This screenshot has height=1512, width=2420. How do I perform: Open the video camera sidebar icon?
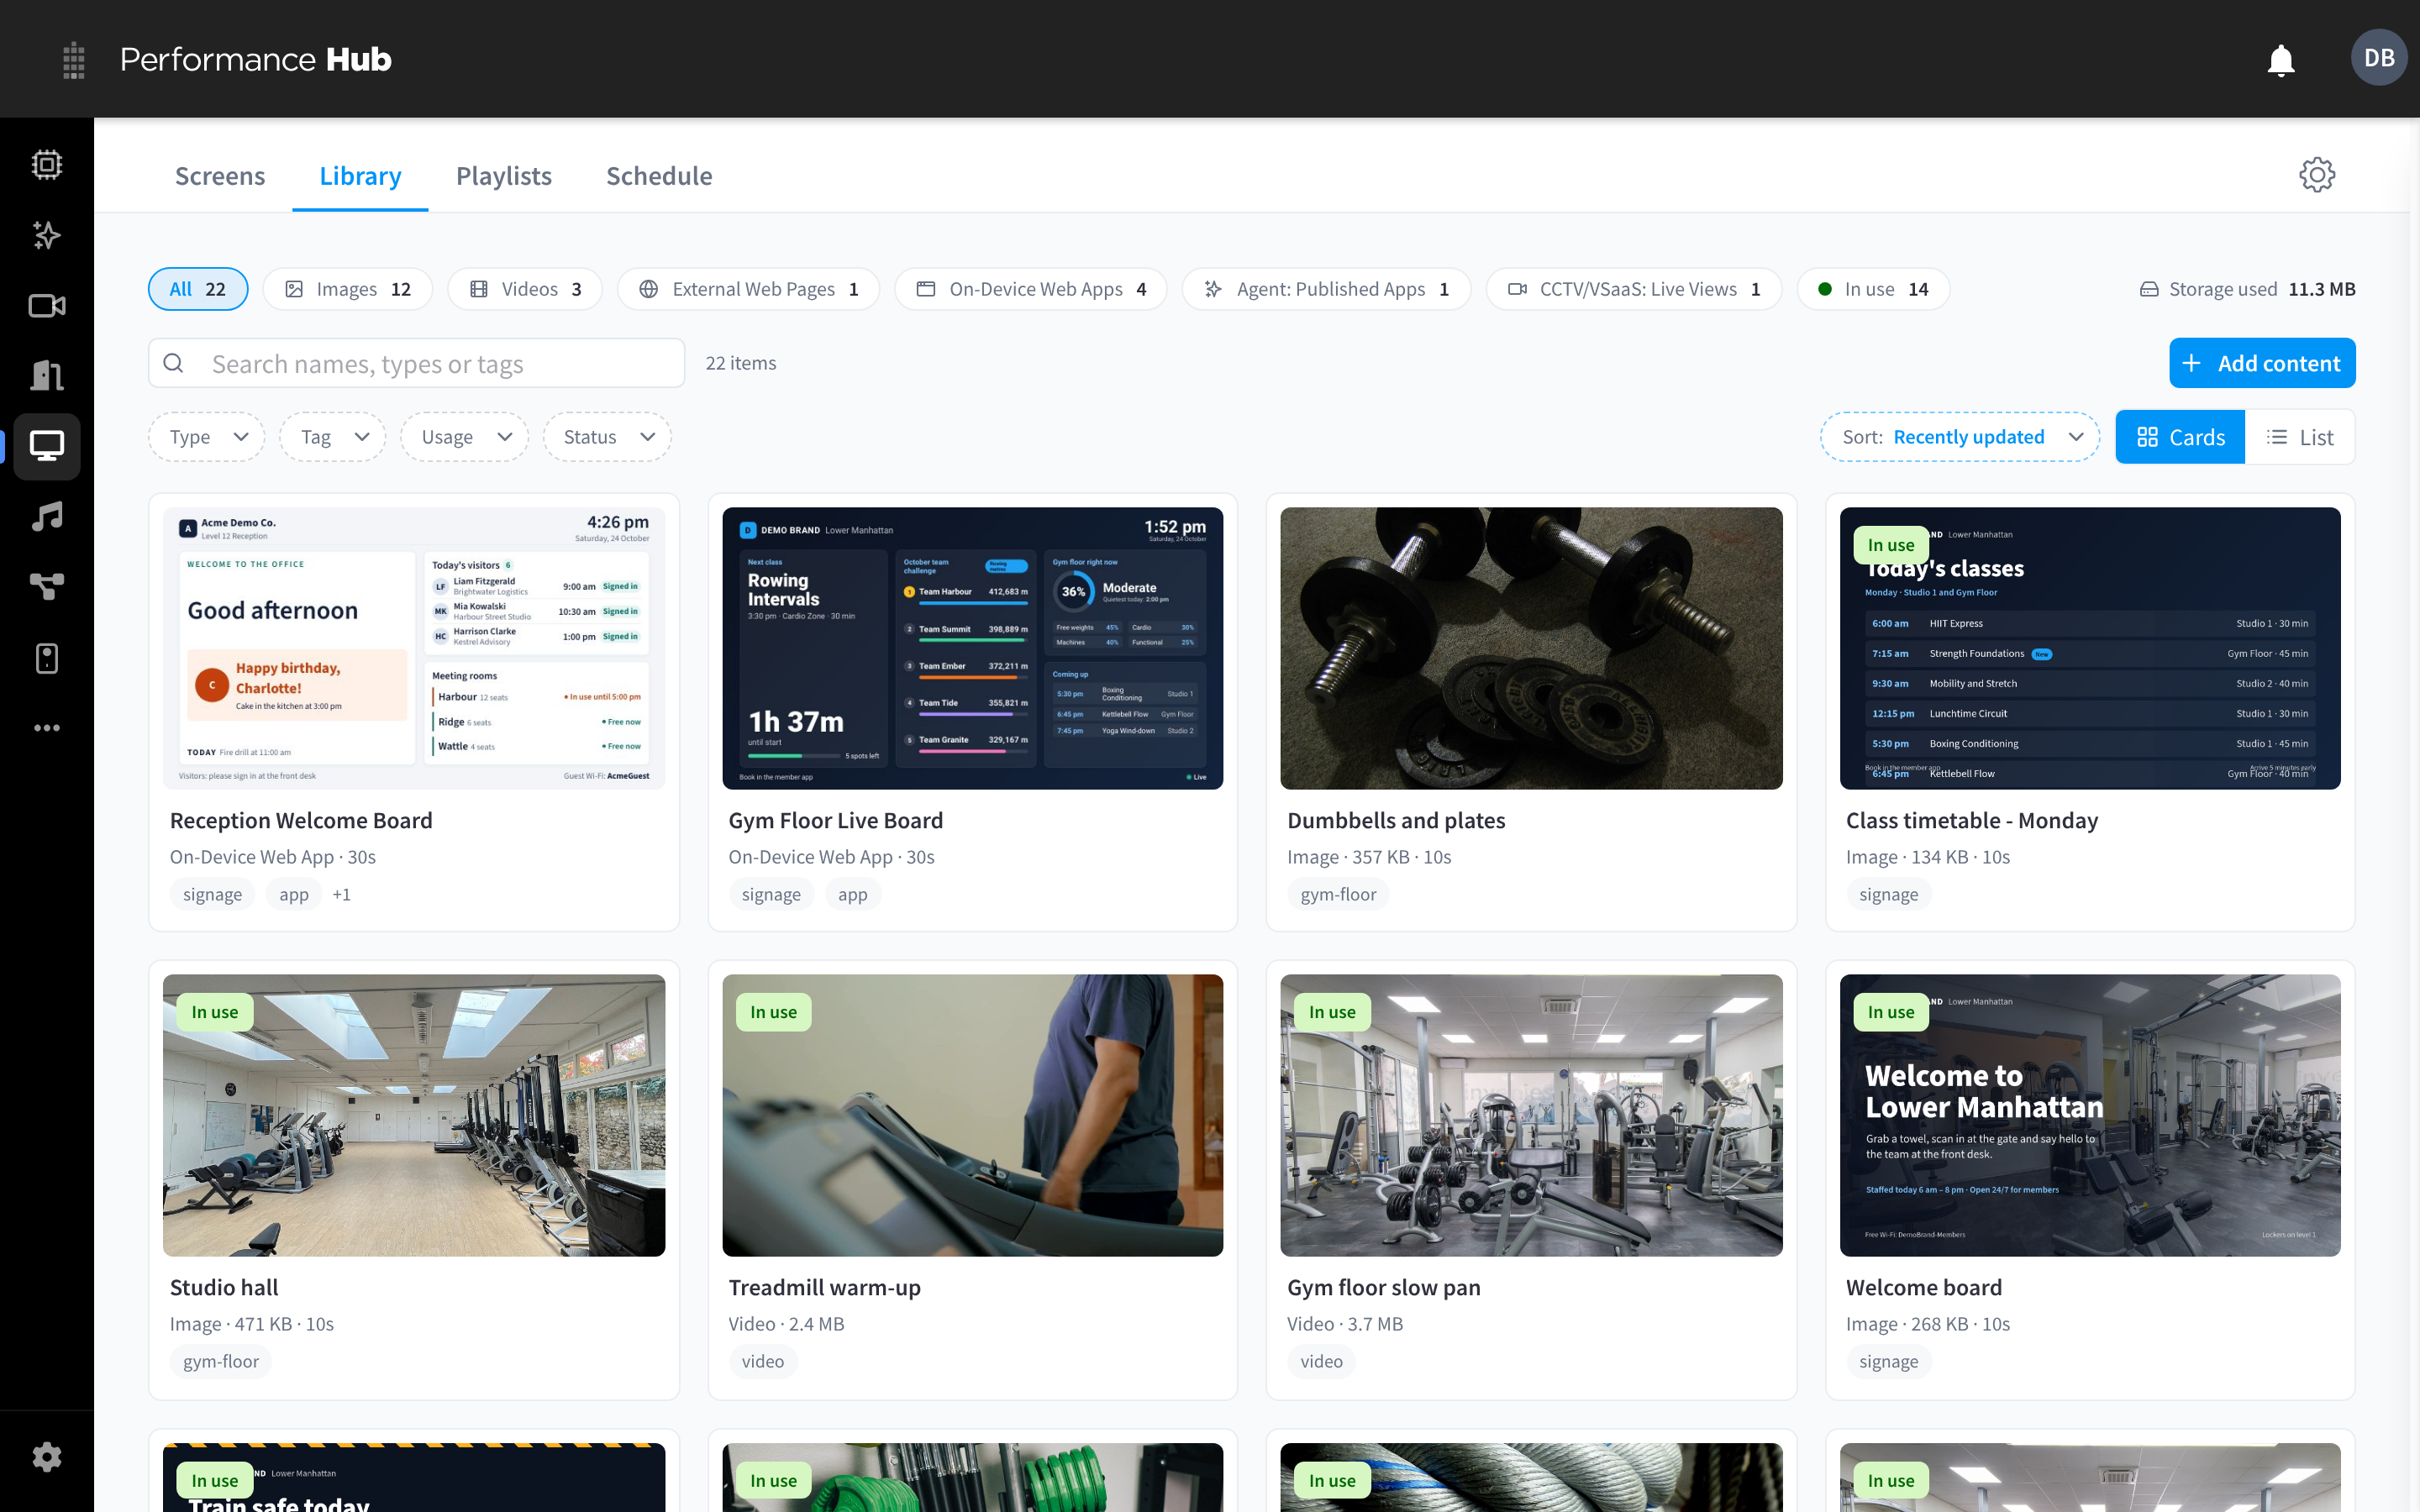tap(47, 305)
